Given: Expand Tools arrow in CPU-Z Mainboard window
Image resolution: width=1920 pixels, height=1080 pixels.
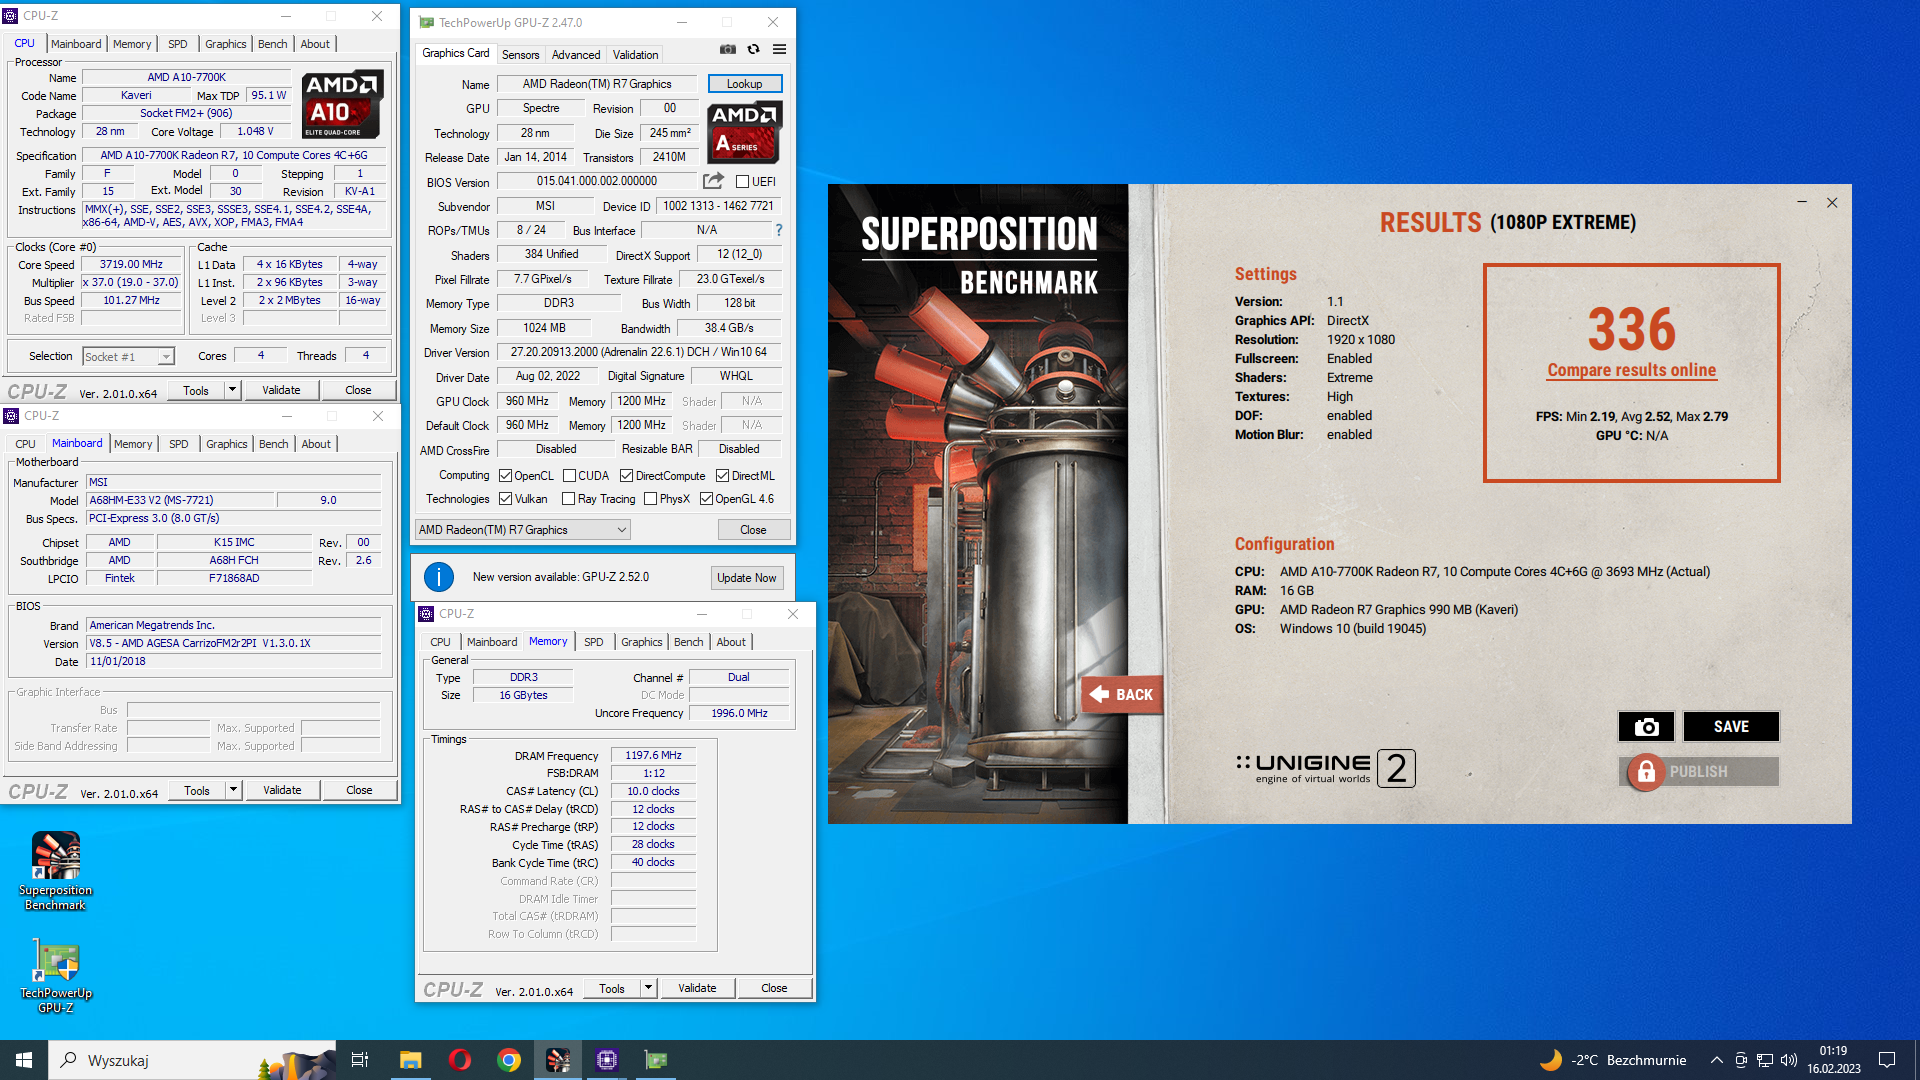Looking at the screenshot, I should (x=234, y=790).
